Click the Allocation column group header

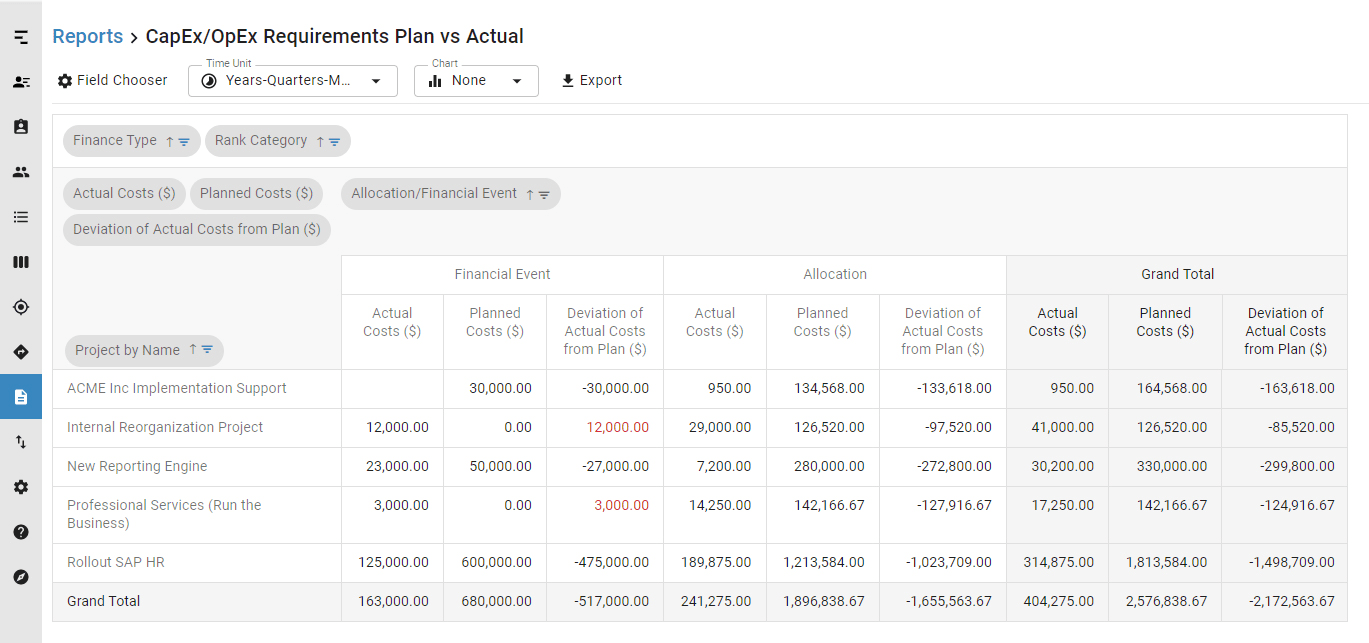835,274
